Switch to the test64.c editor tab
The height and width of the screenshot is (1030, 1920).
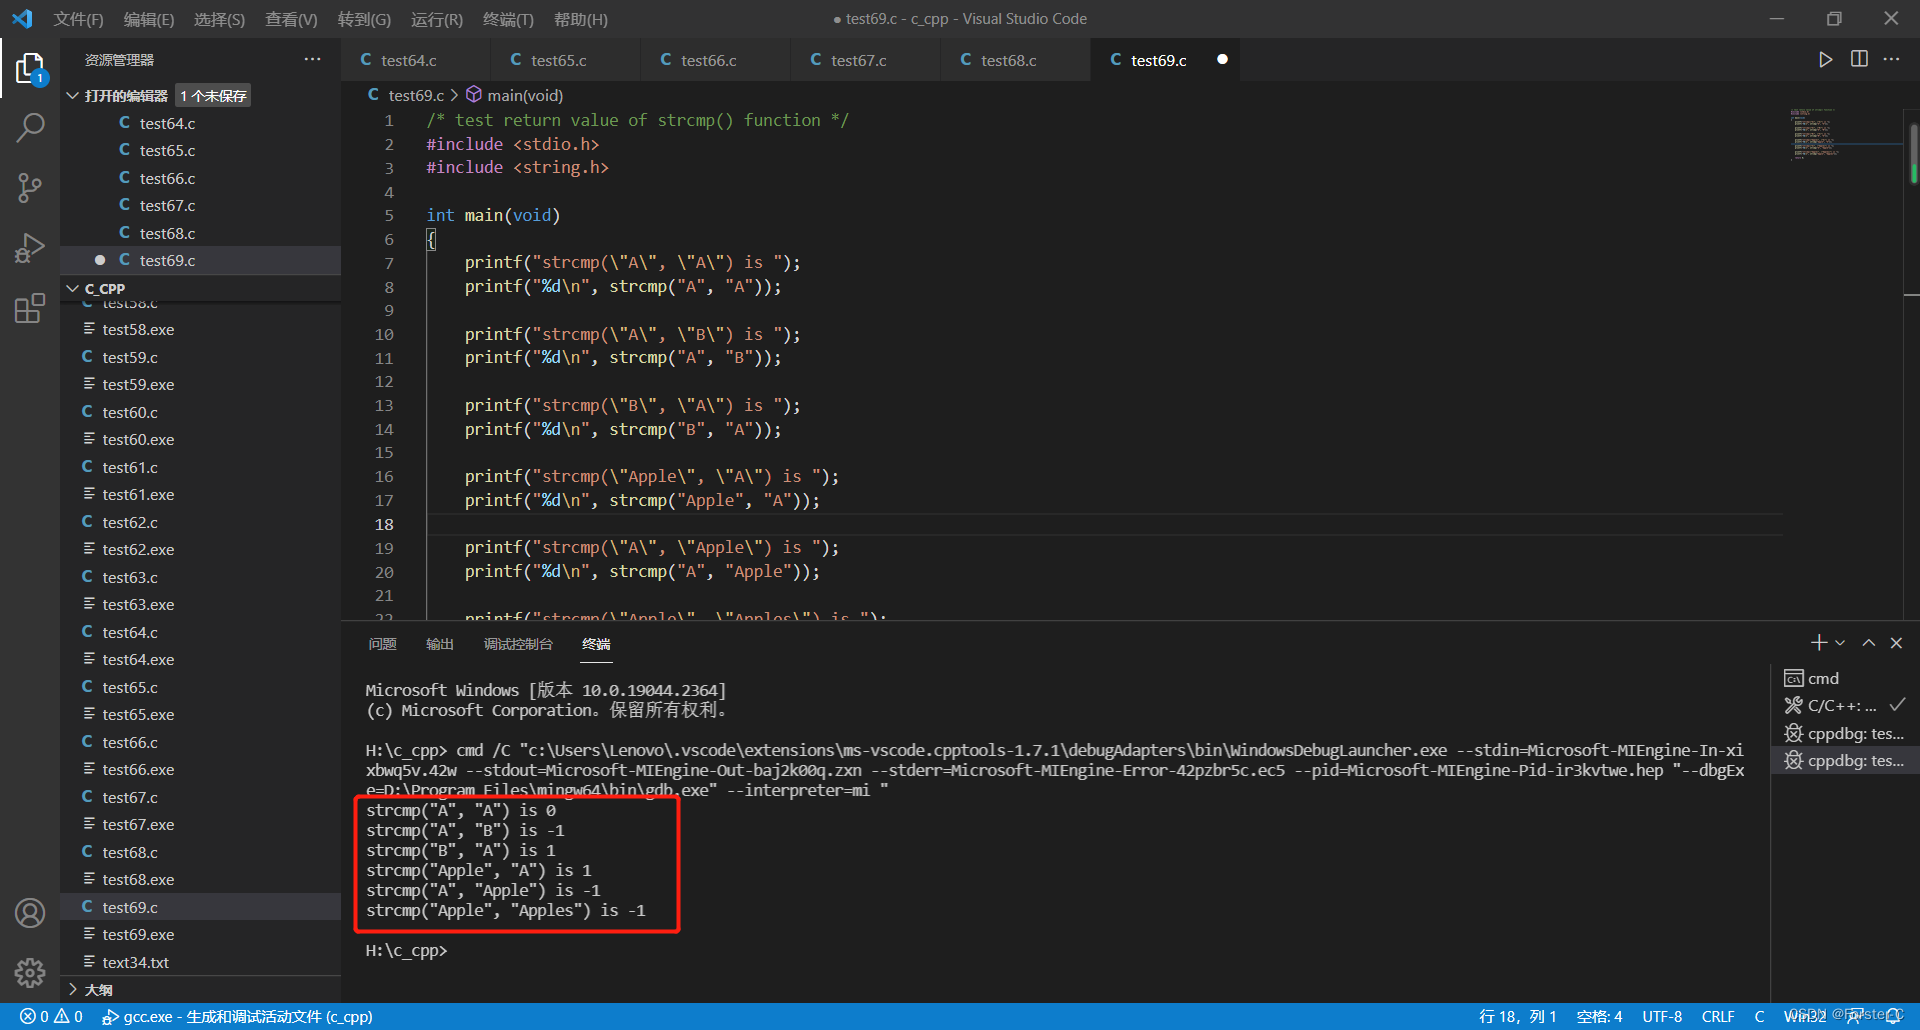click(415, 60)
